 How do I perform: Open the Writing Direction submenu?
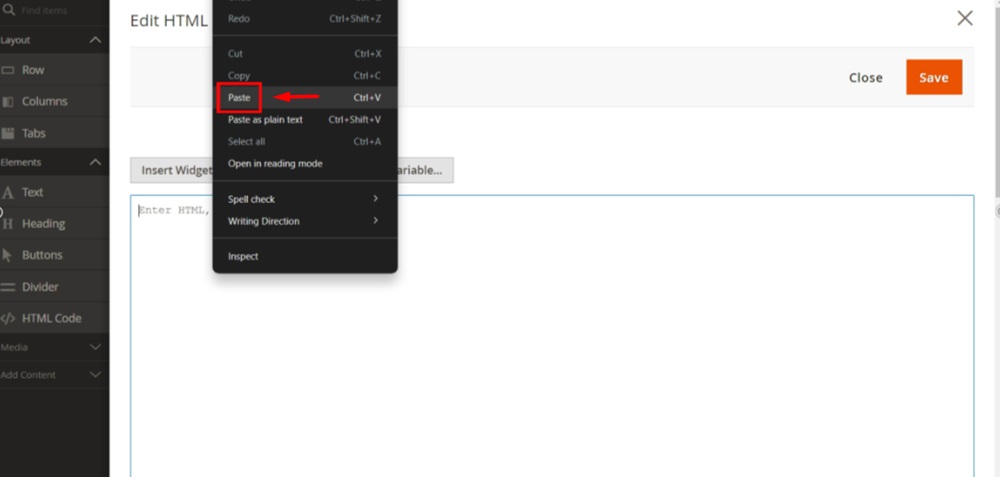pyautogui.click(x=305, y=221)
